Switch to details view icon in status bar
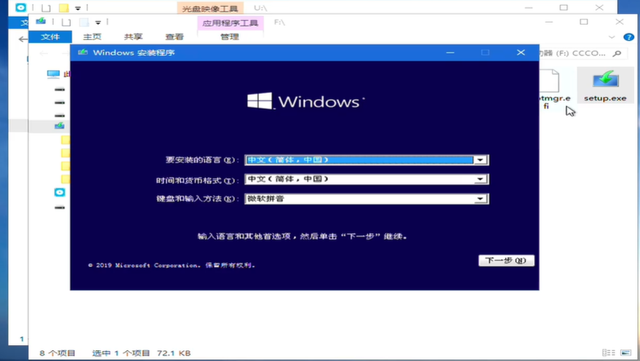640x361 pixels. (x=609, y=352)
